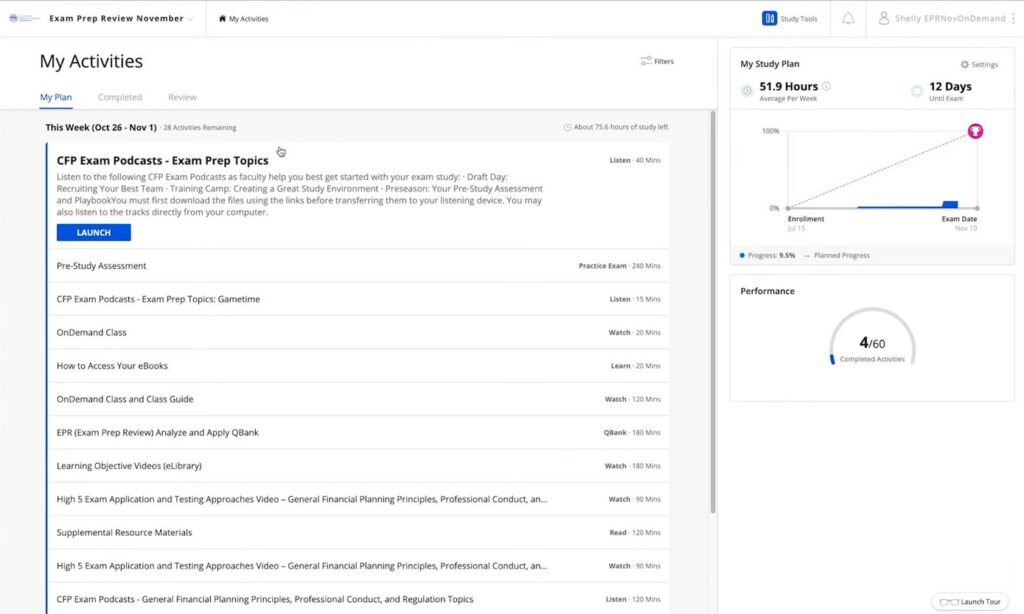Viewport: 1024px width, 614px height.
Task: Click the home icon beside My Activities
Action: coord(222,19)
